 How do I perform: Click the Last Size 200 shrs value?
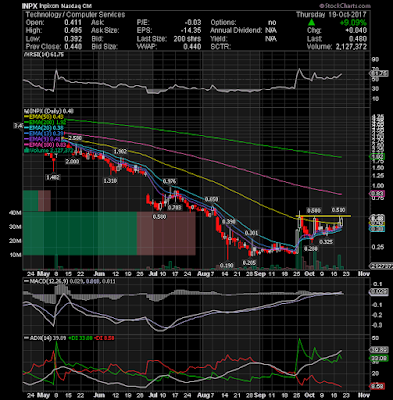(x=187, y=39)
